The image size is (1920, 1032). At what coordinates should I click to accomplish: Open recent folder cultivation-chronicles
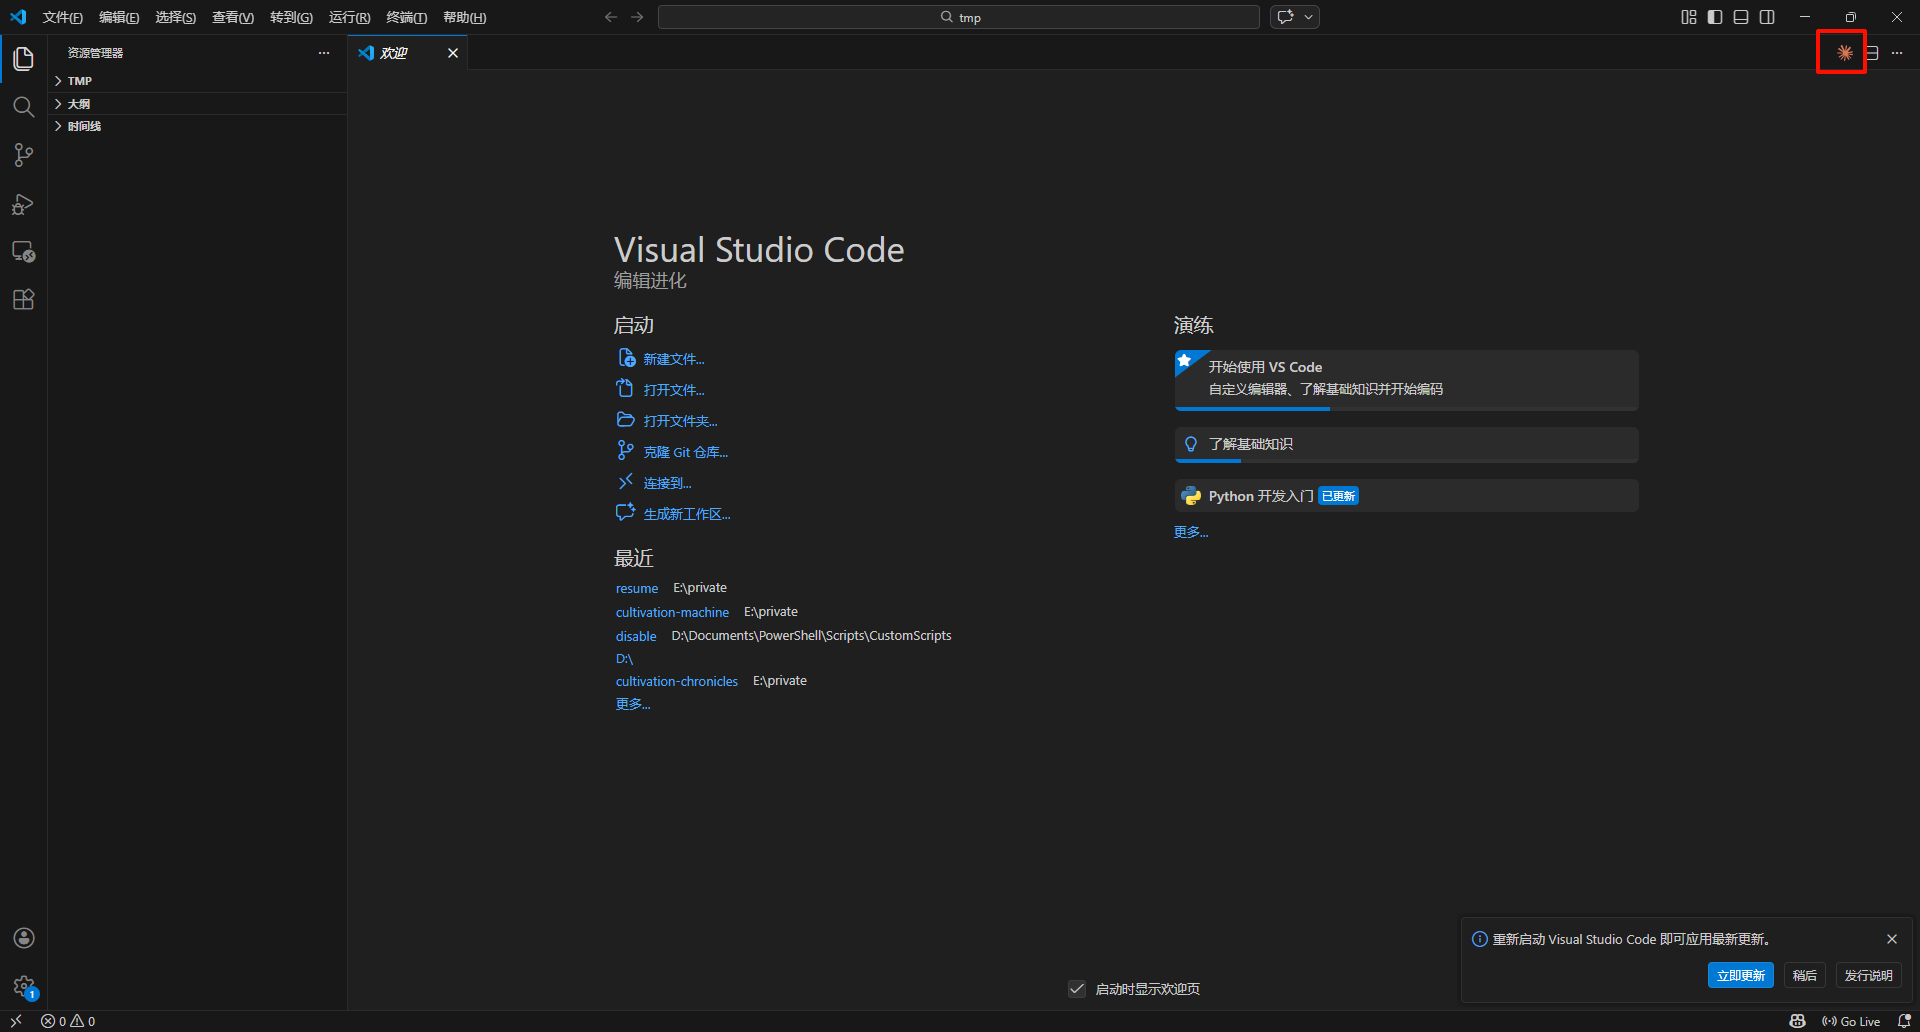(x=676, y=681)
